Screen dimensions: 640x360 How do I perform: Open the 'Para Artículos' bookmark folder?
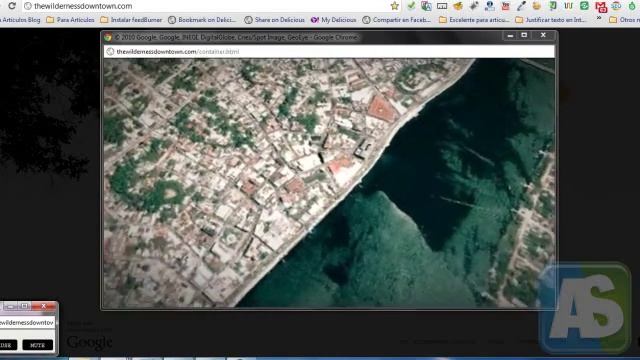coord(70,20)
